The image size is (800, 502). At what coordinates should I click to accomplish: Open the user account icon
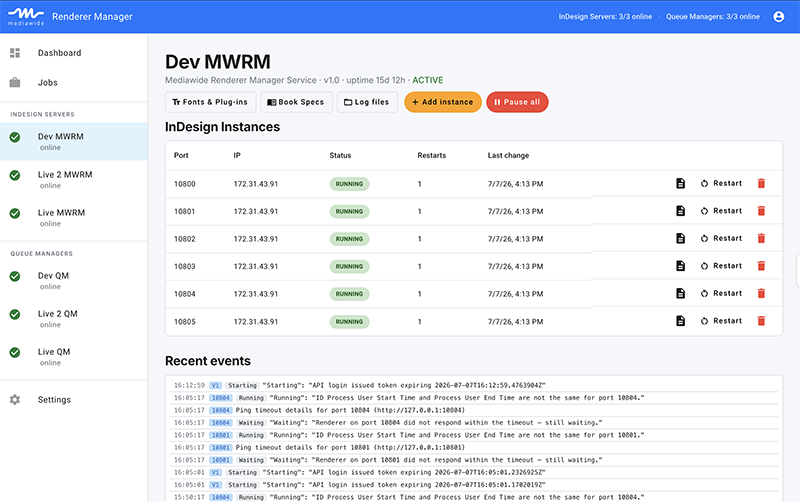point(779,17)
